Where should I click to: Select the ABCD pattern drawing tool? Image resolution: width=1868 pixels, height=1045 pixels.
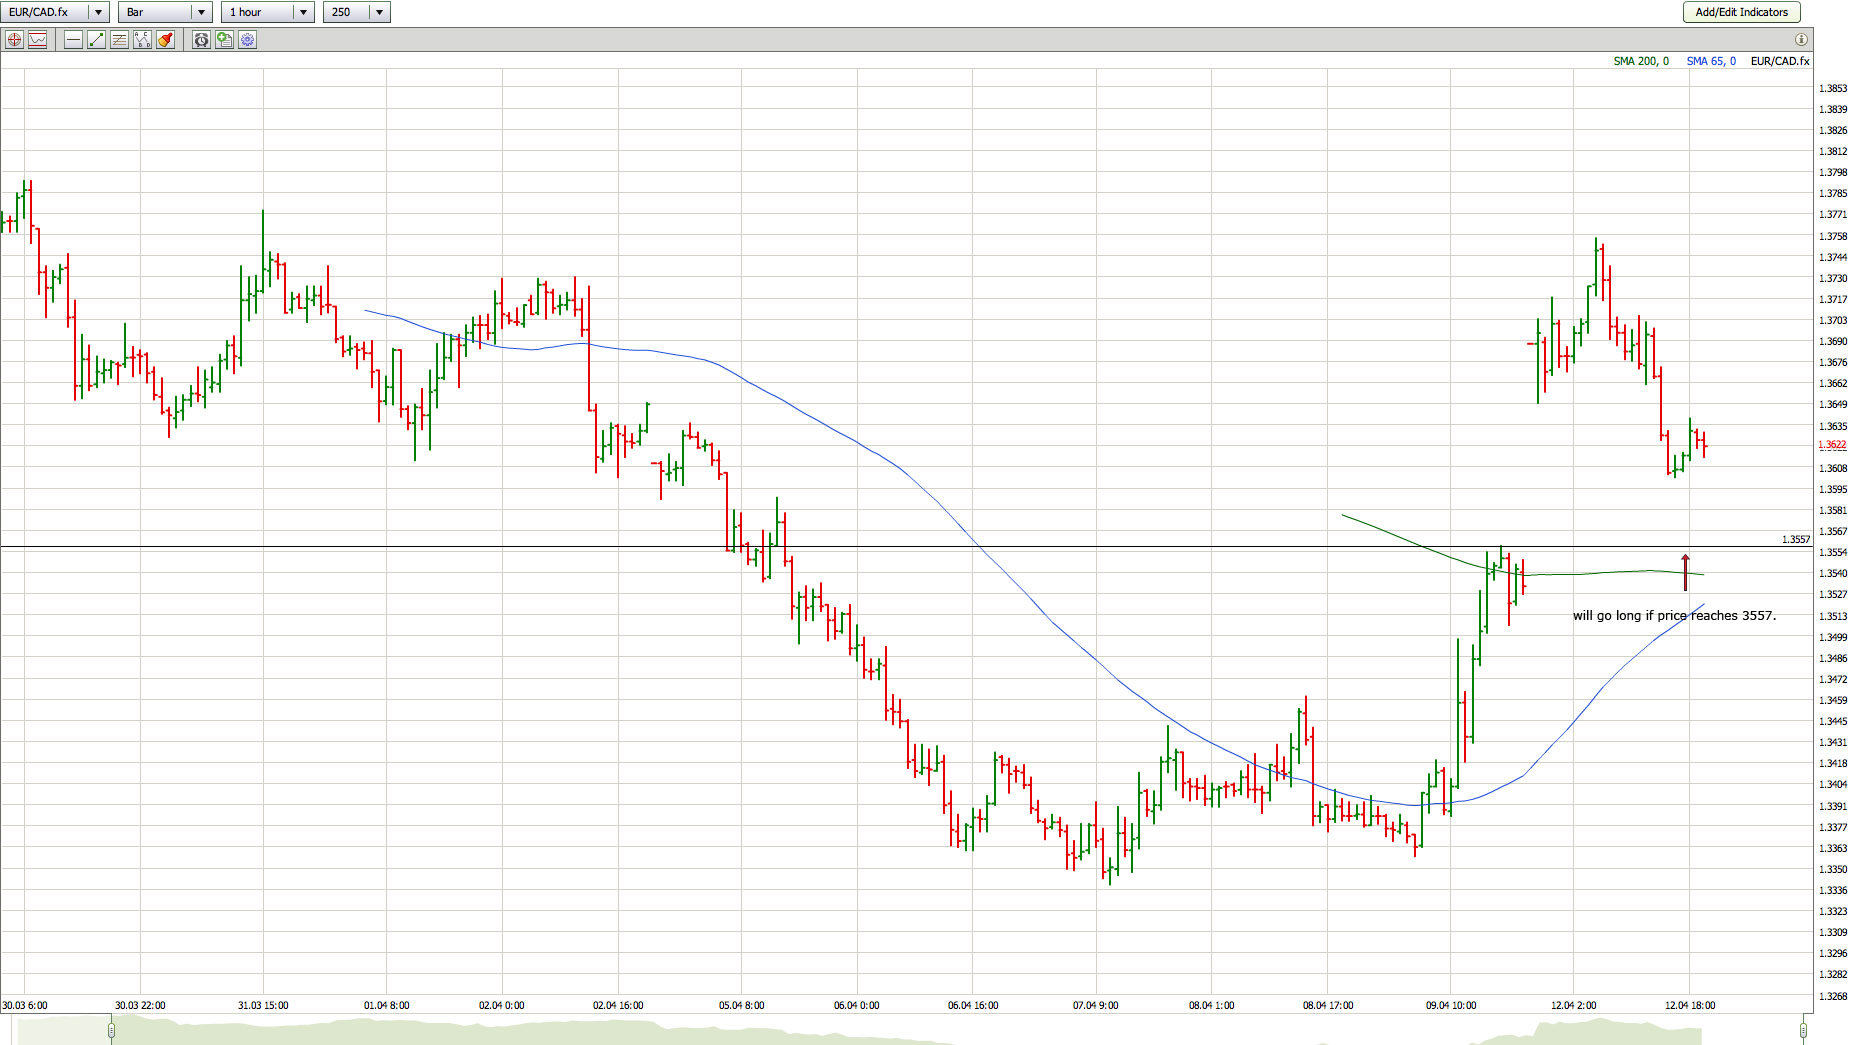(142, 40)
